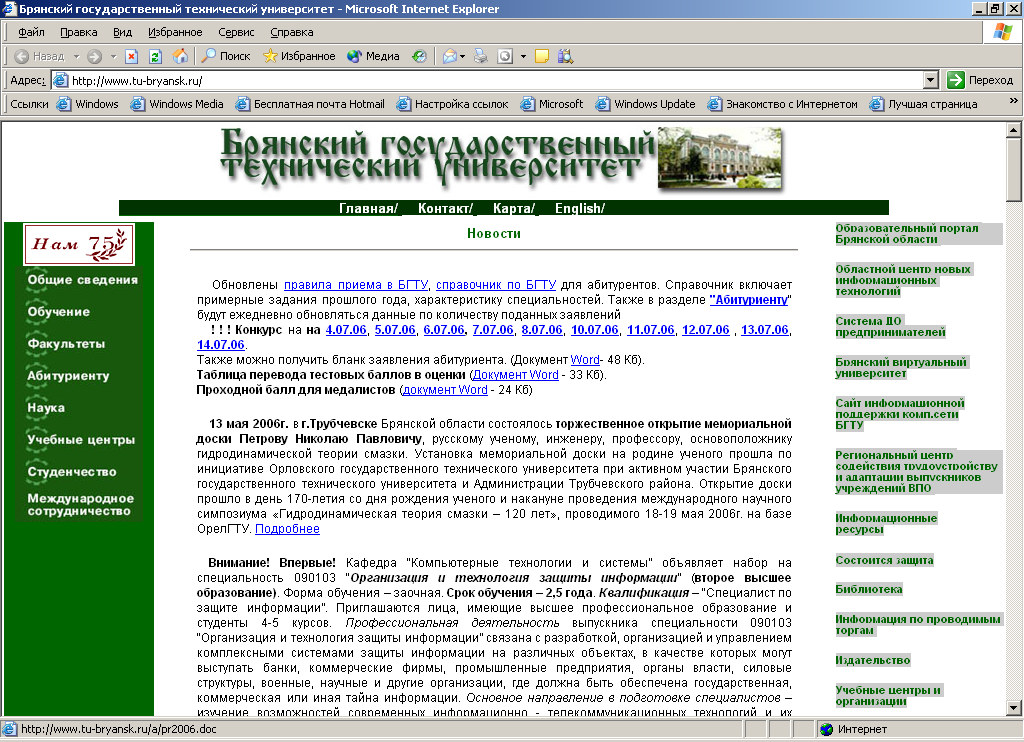Viewport: 1024px width, 742px height.
Task: Click the yellow Discuss note icon
Action: point(541,56)
